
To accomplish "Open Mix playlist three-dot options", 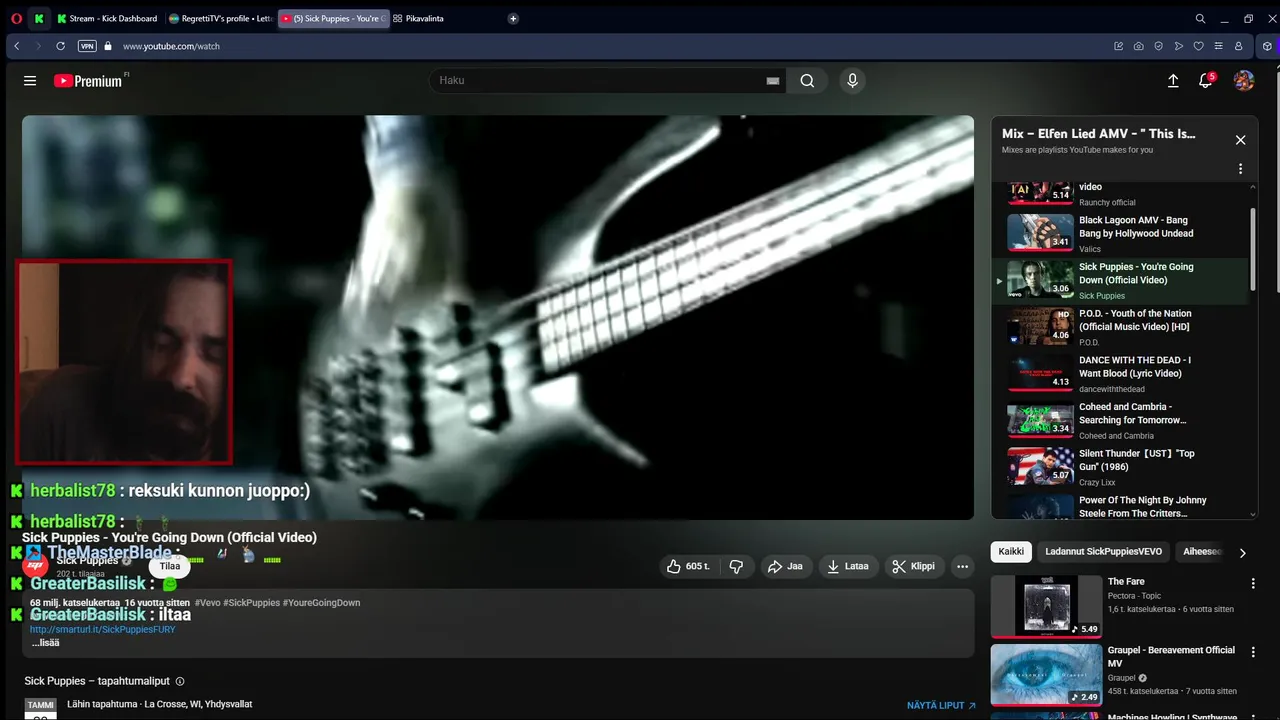I will click(x=1240, y=169).
